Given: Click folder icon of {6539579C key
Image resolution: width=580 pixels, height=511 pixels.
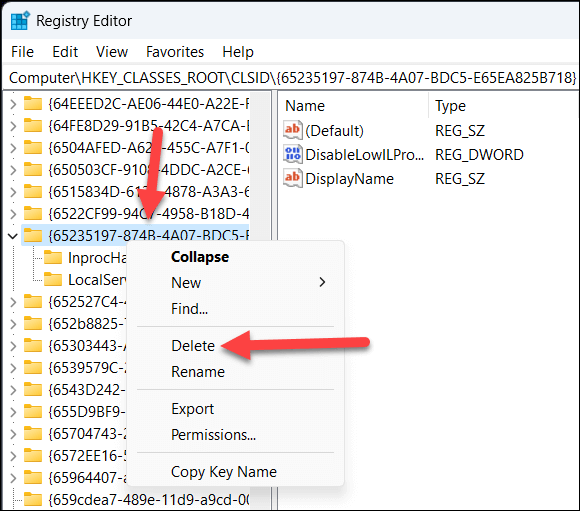Looking at the screenshot, I should point(33,367).
